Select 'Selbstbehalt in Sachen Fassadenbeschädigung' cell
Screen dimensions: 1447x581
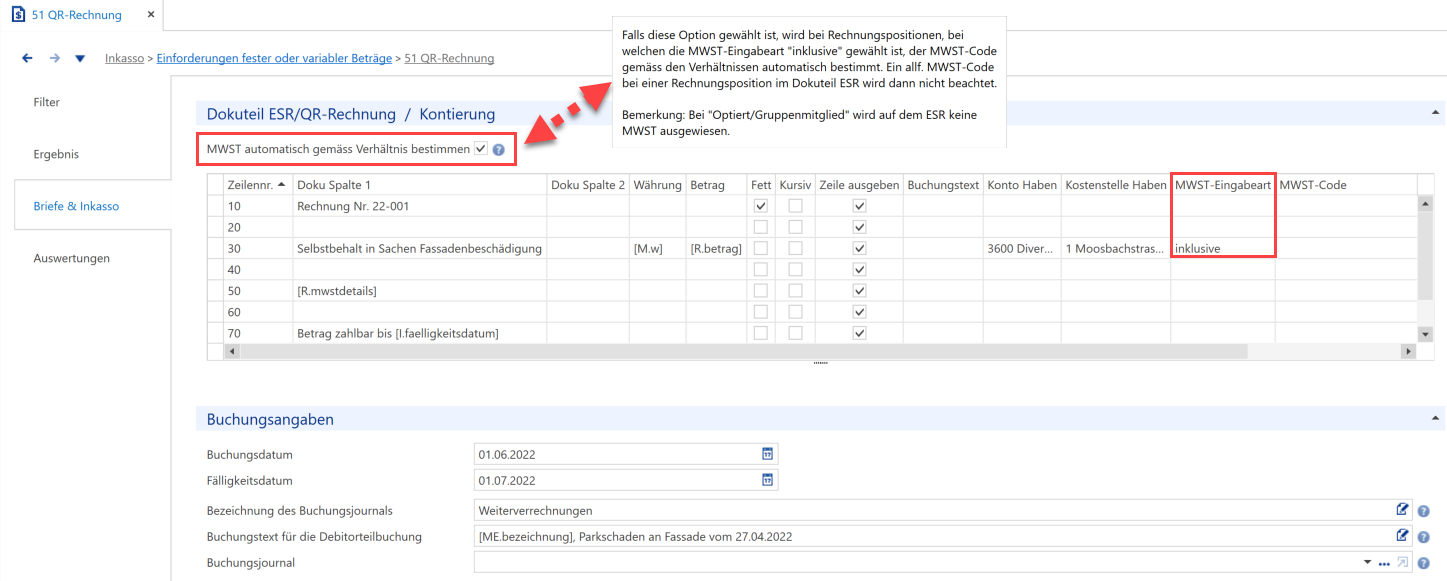[x=420, y=248]
